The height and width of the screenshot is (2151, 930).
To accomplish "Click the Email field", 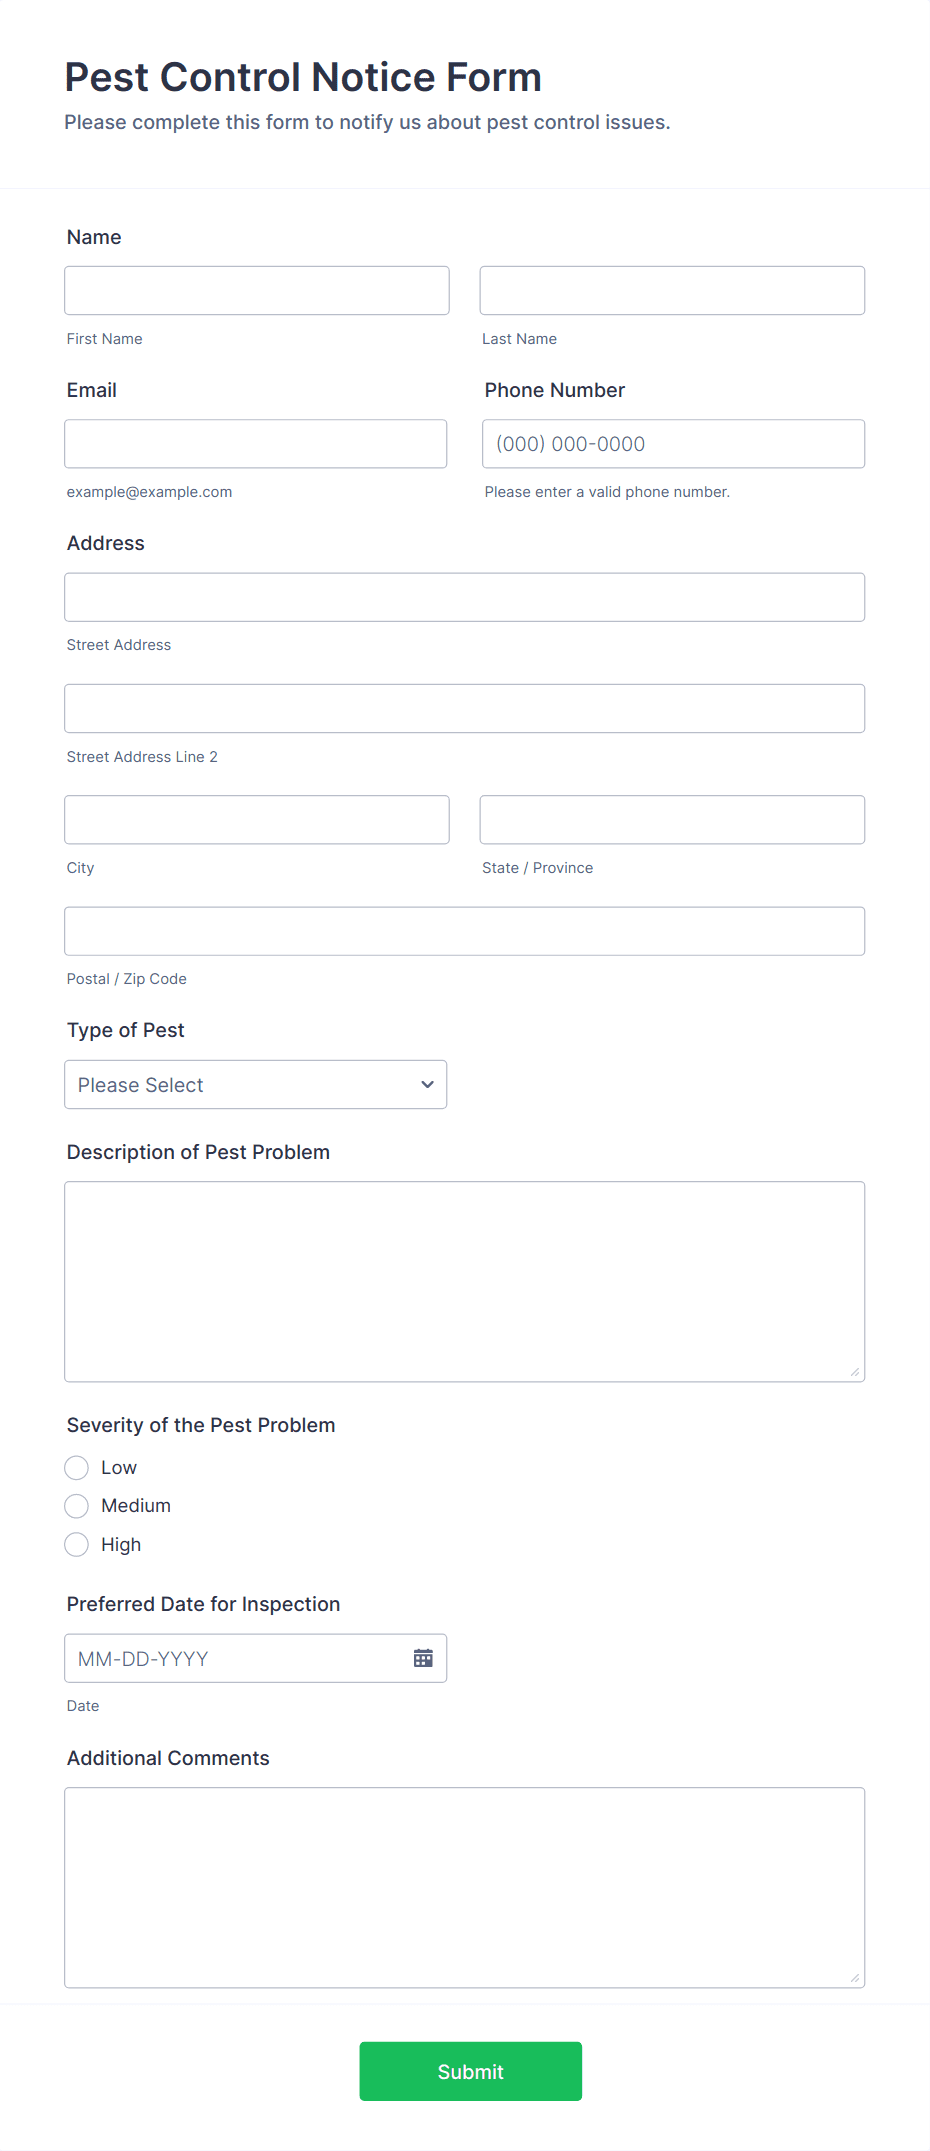I will click(x=255, y=443).
